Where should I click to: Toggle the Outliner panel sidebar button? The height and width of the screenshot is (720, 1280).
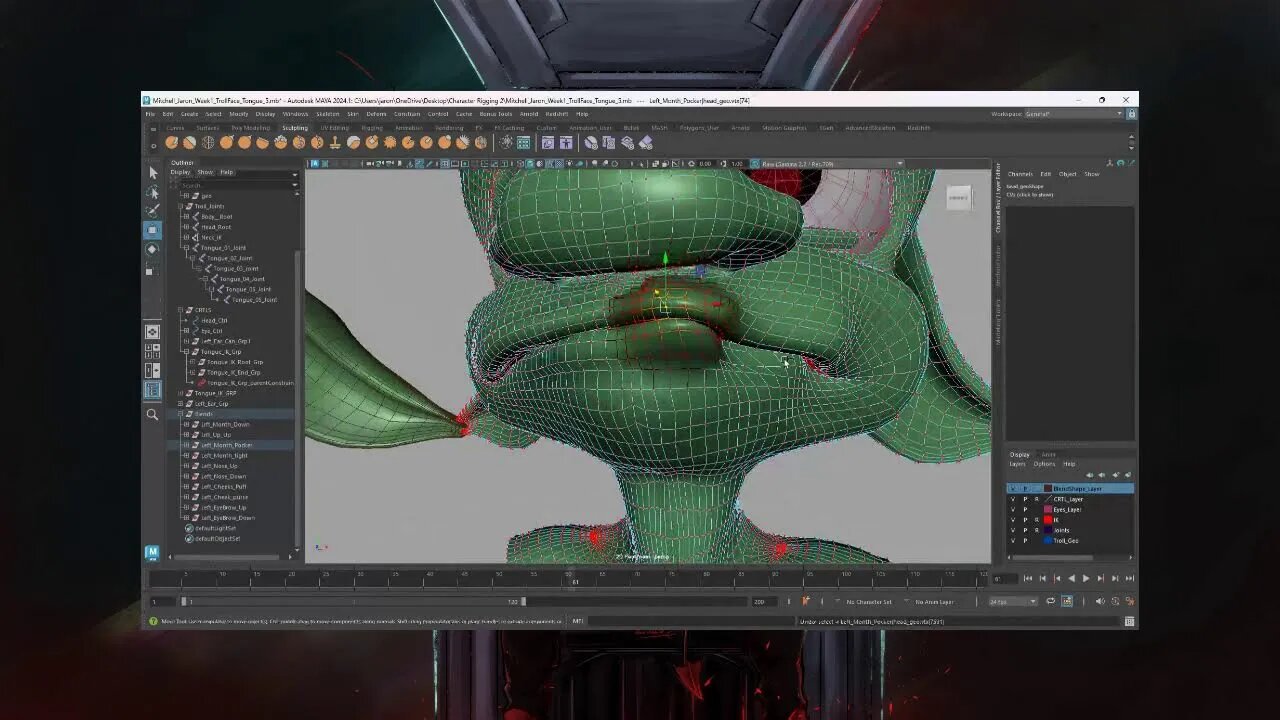(x=152, y=390)
